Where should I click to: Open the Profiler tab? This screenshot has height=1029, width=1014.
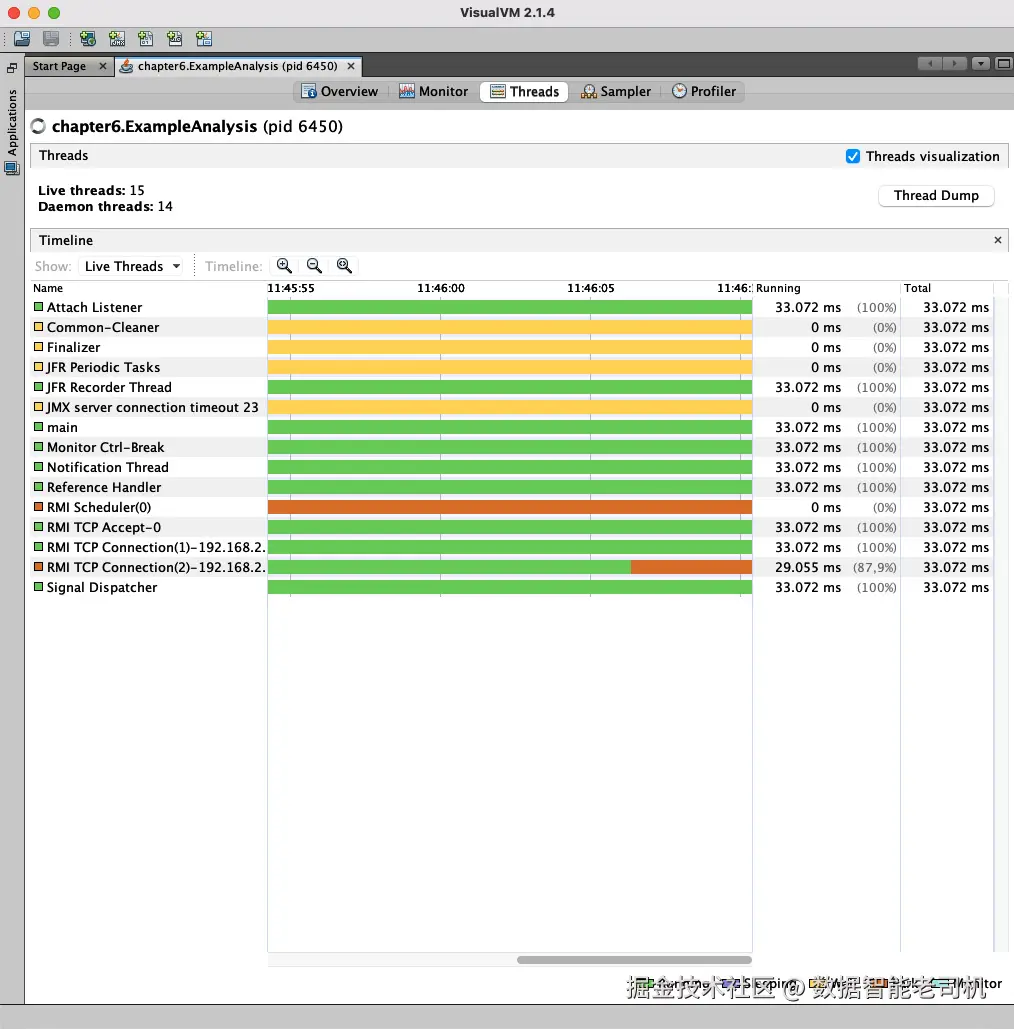pyautogui.click(x=704, y=91)
